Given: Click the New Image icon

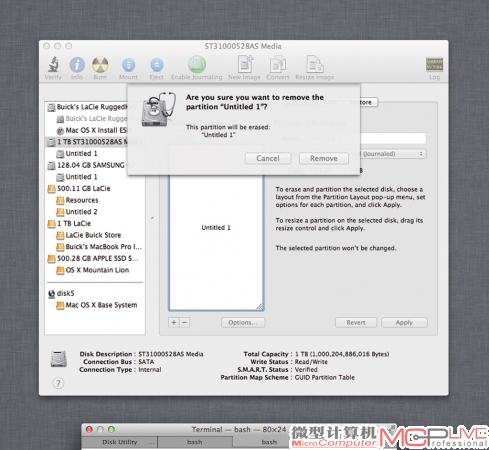Looking at the screenshot, I should click(245, 64).
